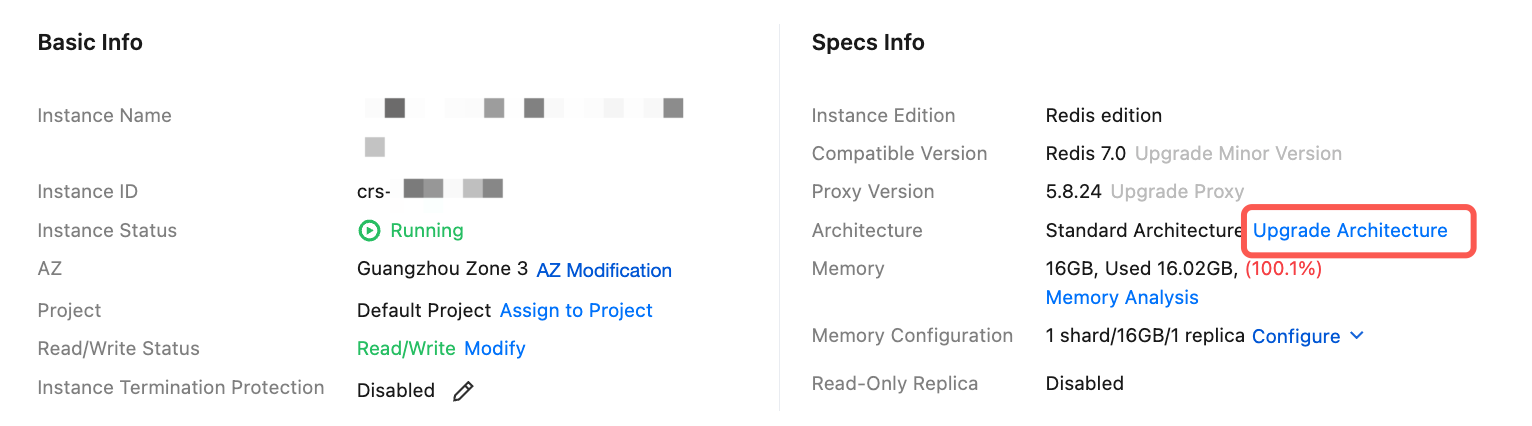This screenshot has width=1532, height=426.
Task: Click the green Running status icon
Action: pos(369,231)
